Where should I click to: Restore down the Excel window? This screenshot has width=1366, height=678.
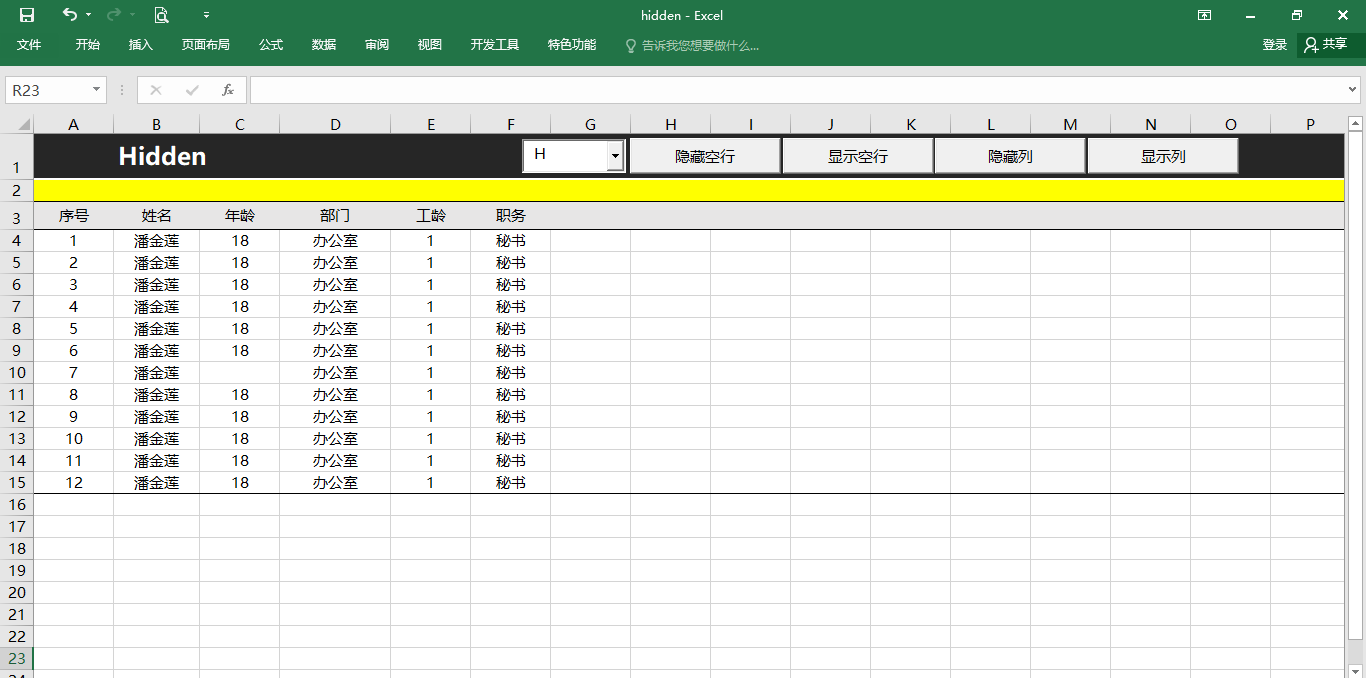pos(1297,15)
